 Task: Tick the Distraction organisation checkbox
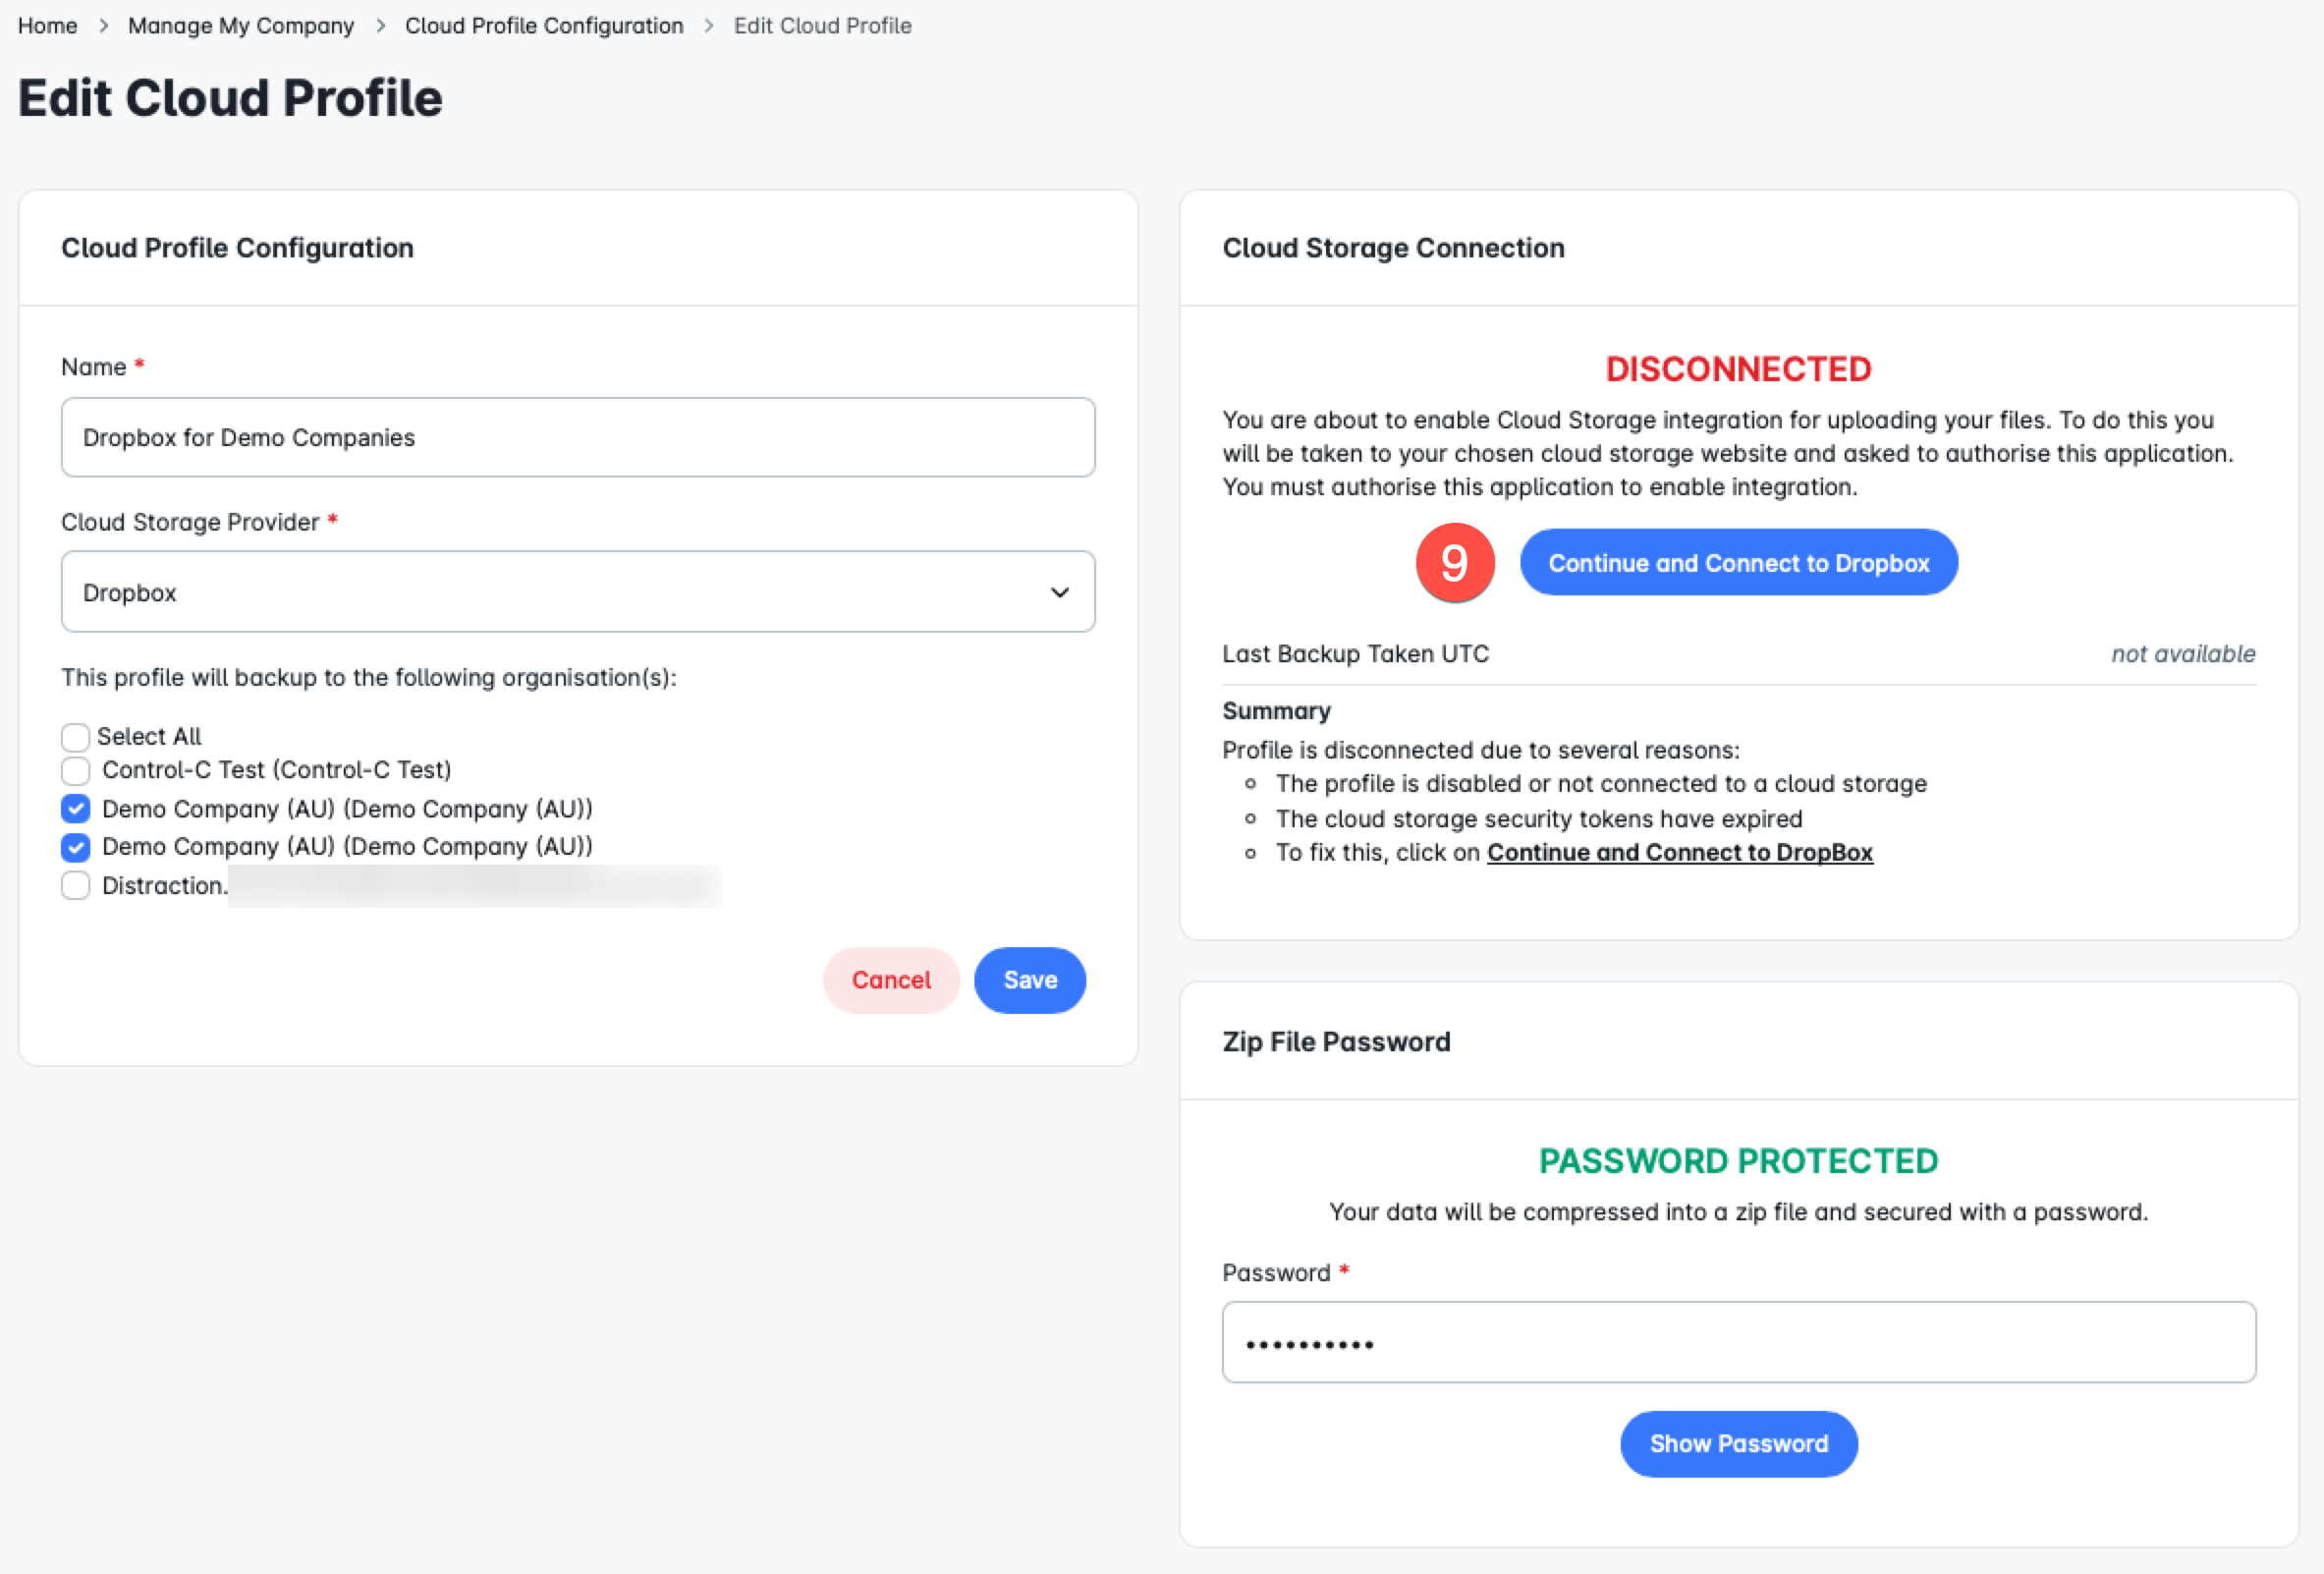76,885
